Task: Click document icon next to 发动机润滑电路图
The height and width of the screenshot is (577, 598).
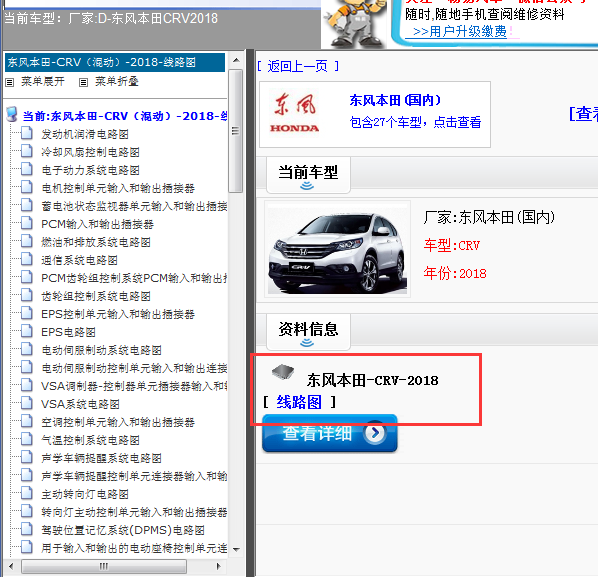Action: (26, 133)
